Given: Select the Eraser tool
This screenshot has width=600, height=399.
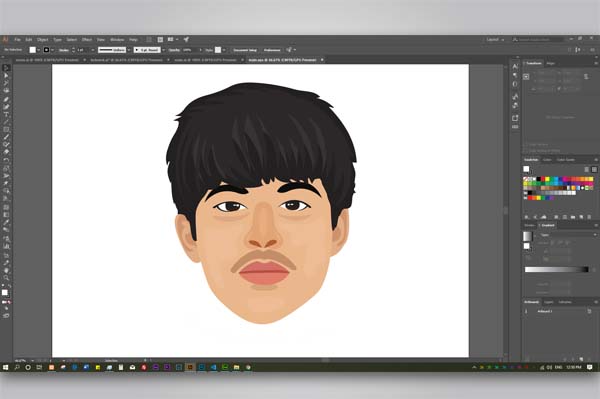Looking at the screenshot, I should coord(6,152).
